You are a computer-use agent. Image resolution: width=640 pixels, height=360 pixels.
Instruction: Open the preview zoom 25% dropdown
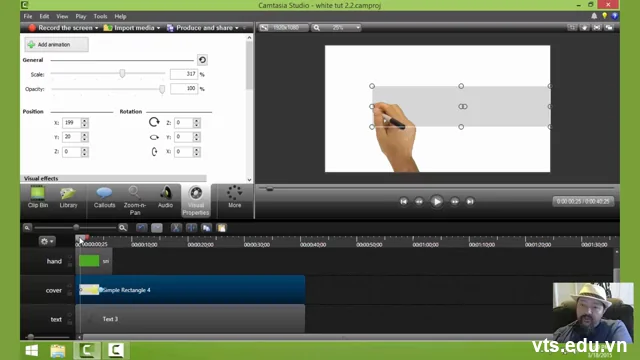358,28
